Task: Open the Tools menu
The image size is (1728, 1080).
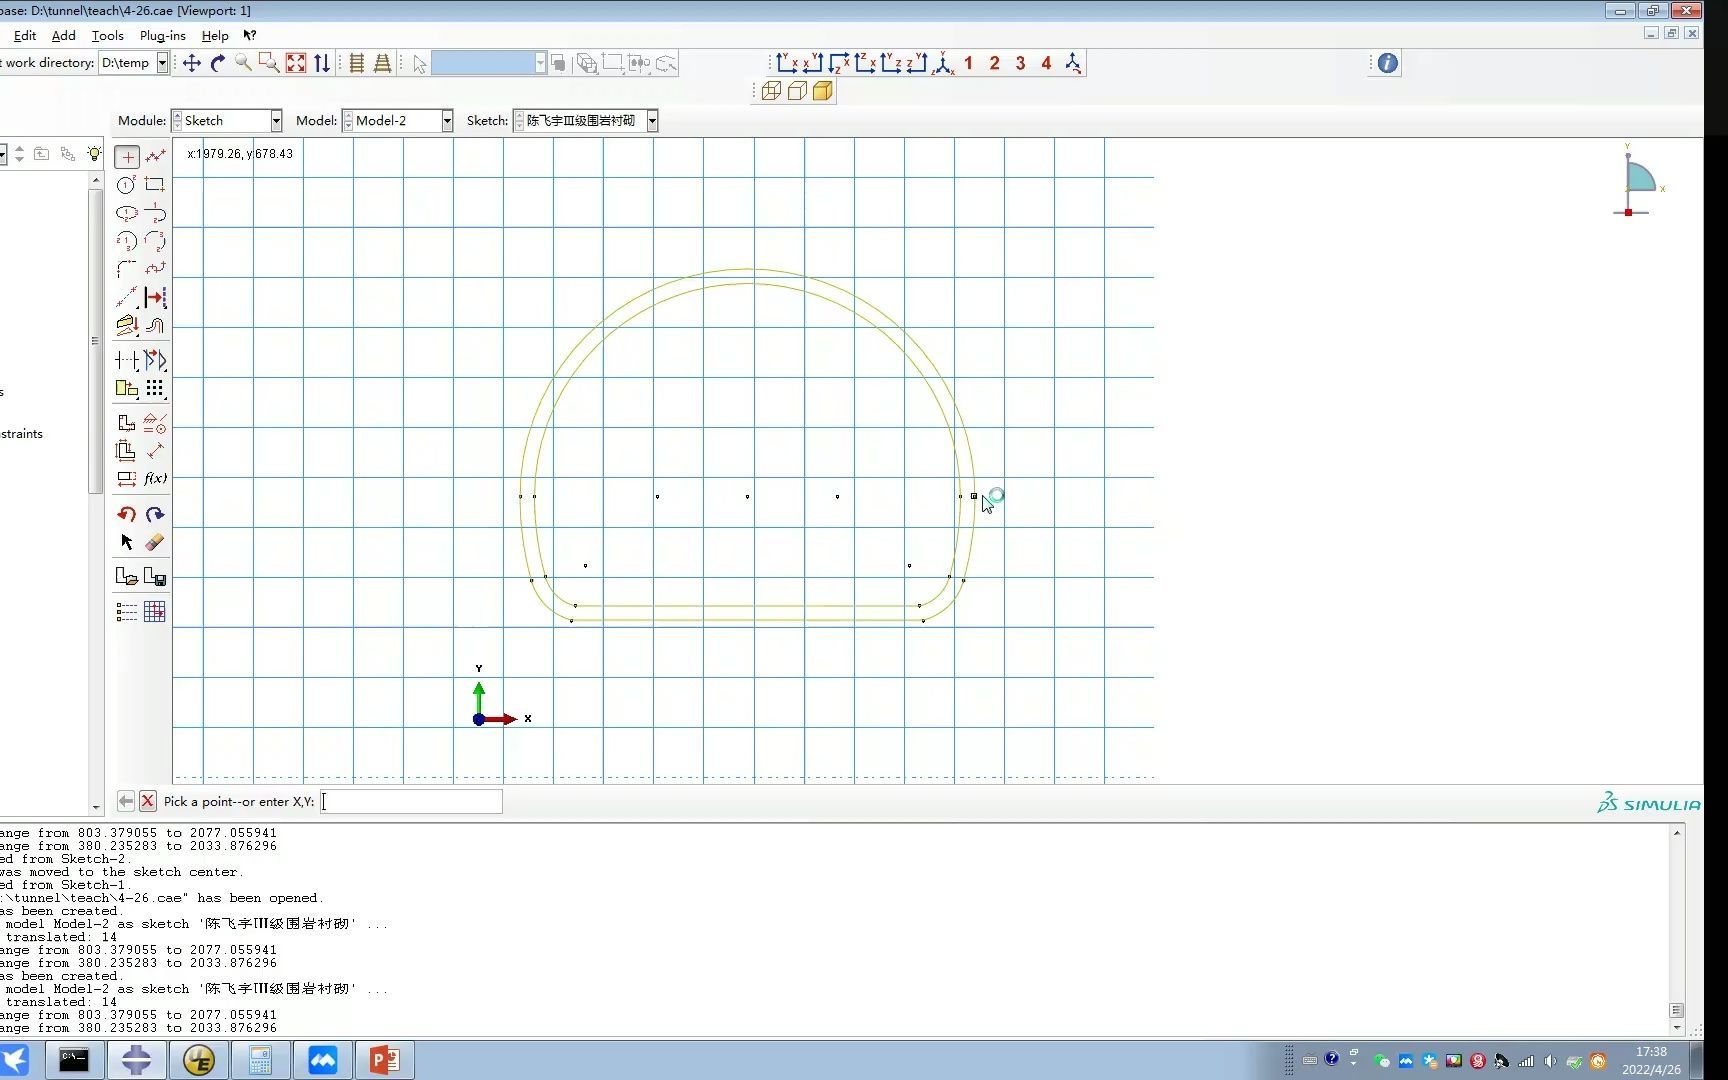Action: pos(108,36)
